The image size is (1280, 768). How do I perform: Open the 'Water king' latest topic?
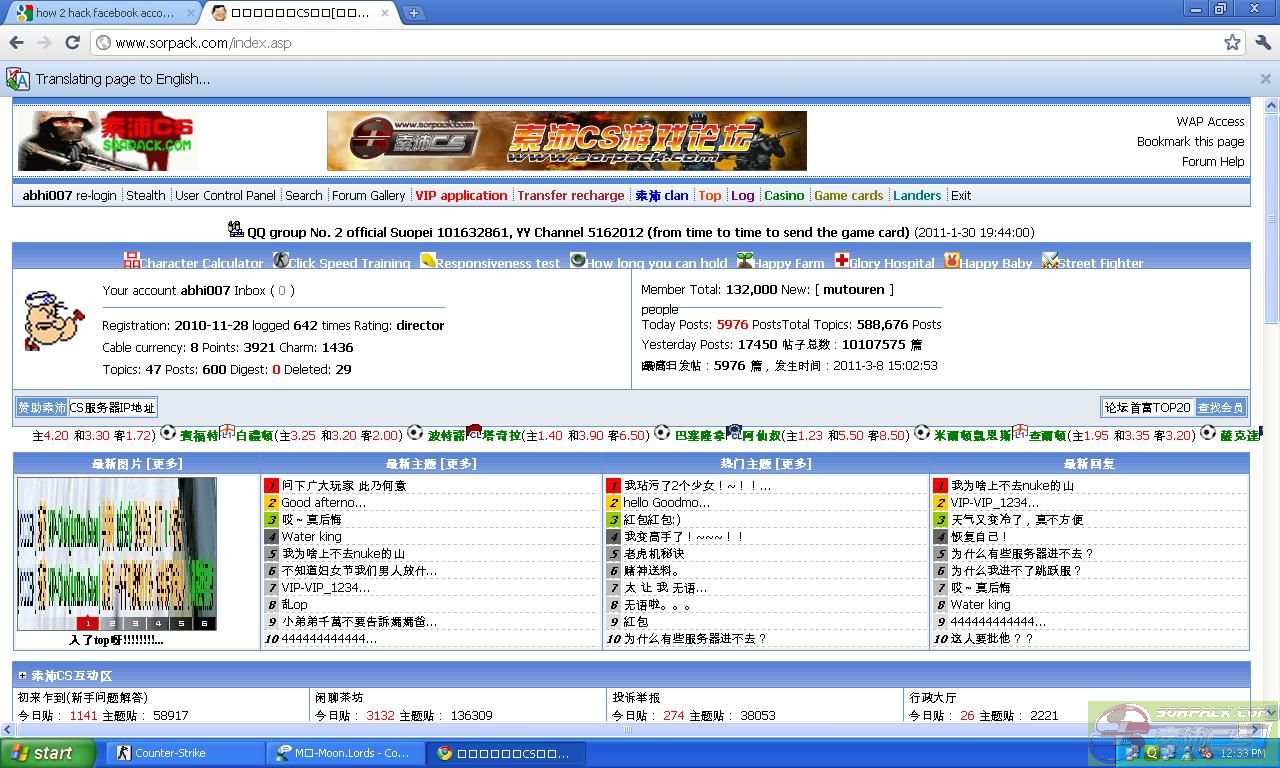[311, 537]
